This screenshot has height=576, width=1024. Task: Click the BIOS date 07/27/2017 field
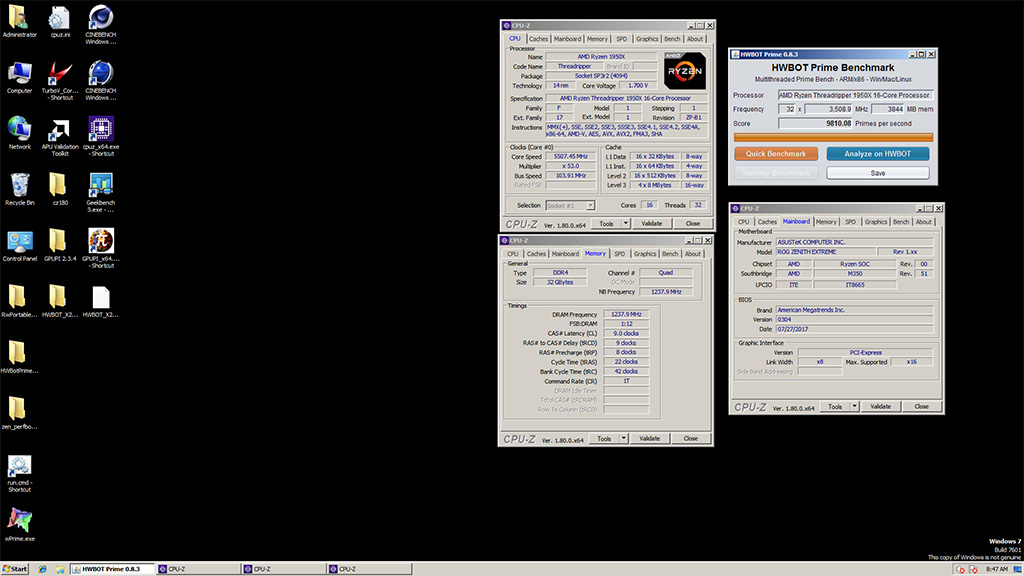[x=854, y=329]
